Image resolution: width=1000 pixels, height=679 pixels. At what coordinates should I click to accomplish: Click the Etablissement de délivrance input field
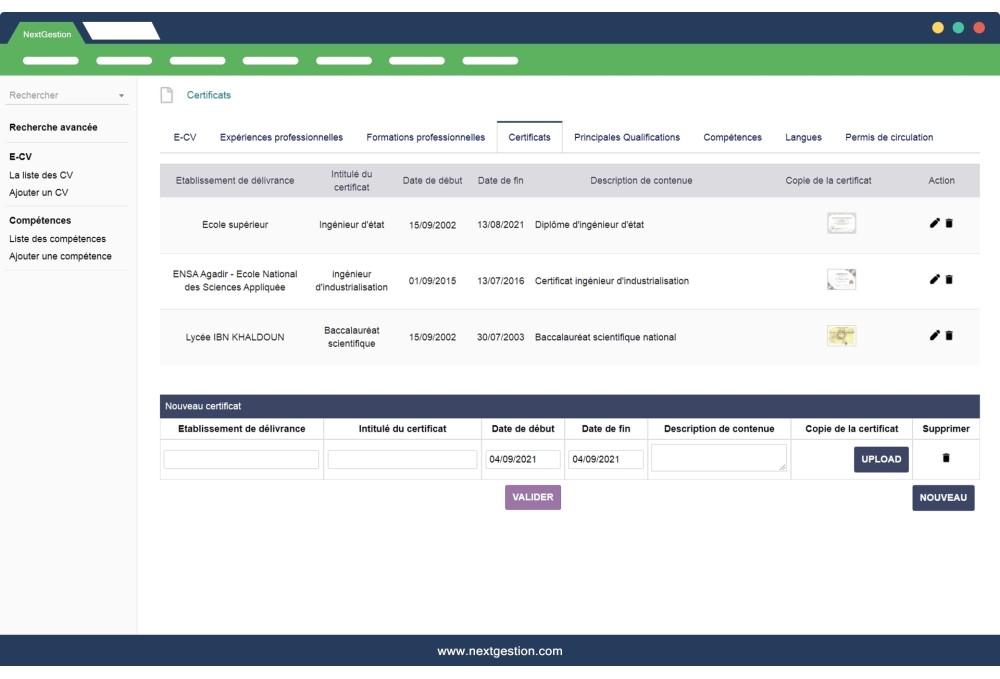pos(240,459)
